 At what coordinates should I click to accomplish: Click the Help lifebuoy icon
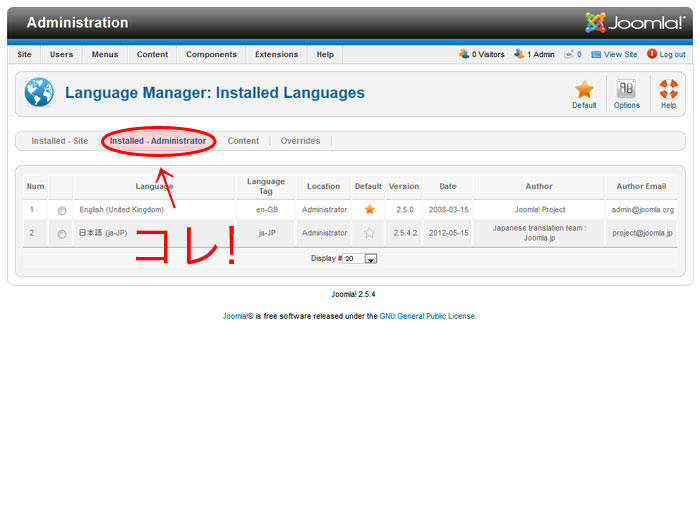coord(668,90)
